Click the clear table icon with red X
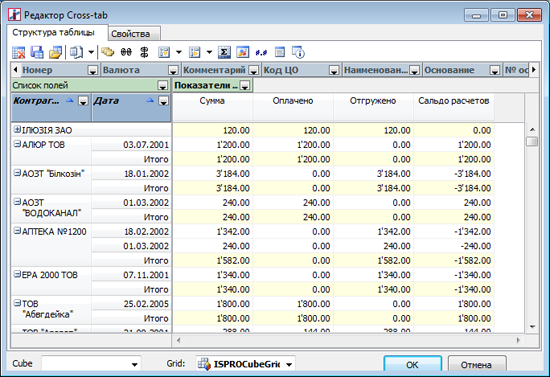Screen dimensions: 550x377 click(19, 53)
